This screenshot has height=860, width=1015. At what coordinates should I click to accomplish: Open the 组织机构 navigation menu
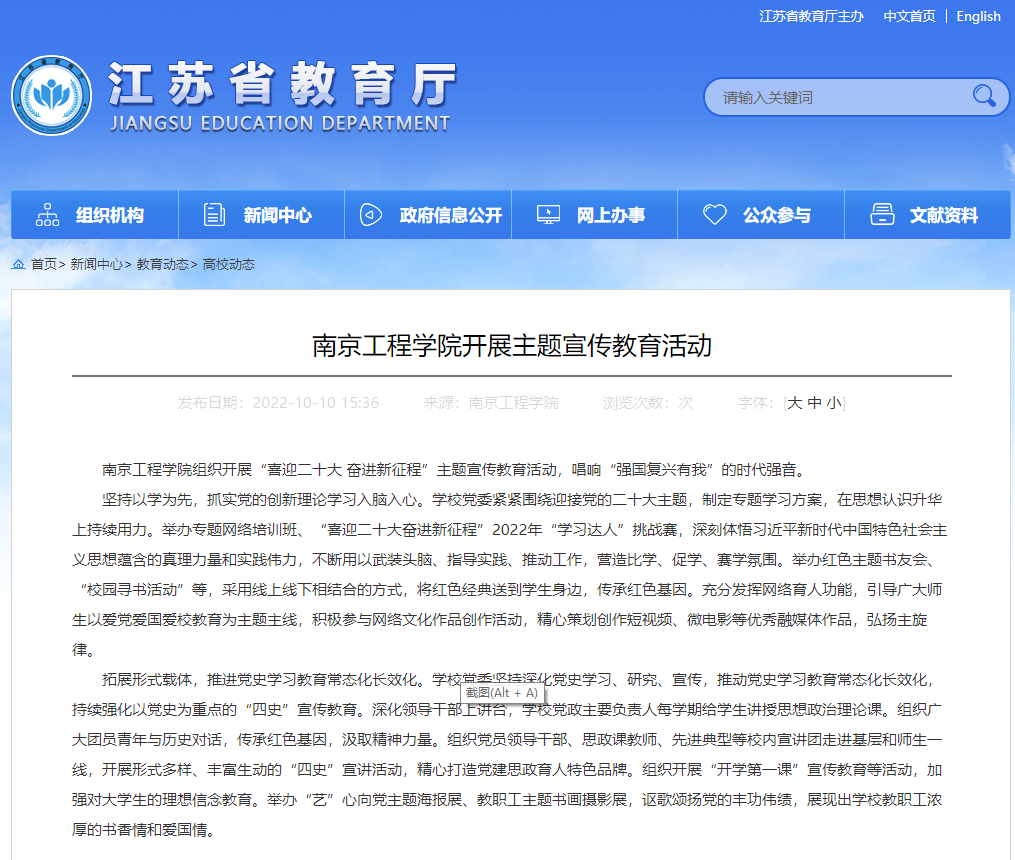click(x=109, y=215)
